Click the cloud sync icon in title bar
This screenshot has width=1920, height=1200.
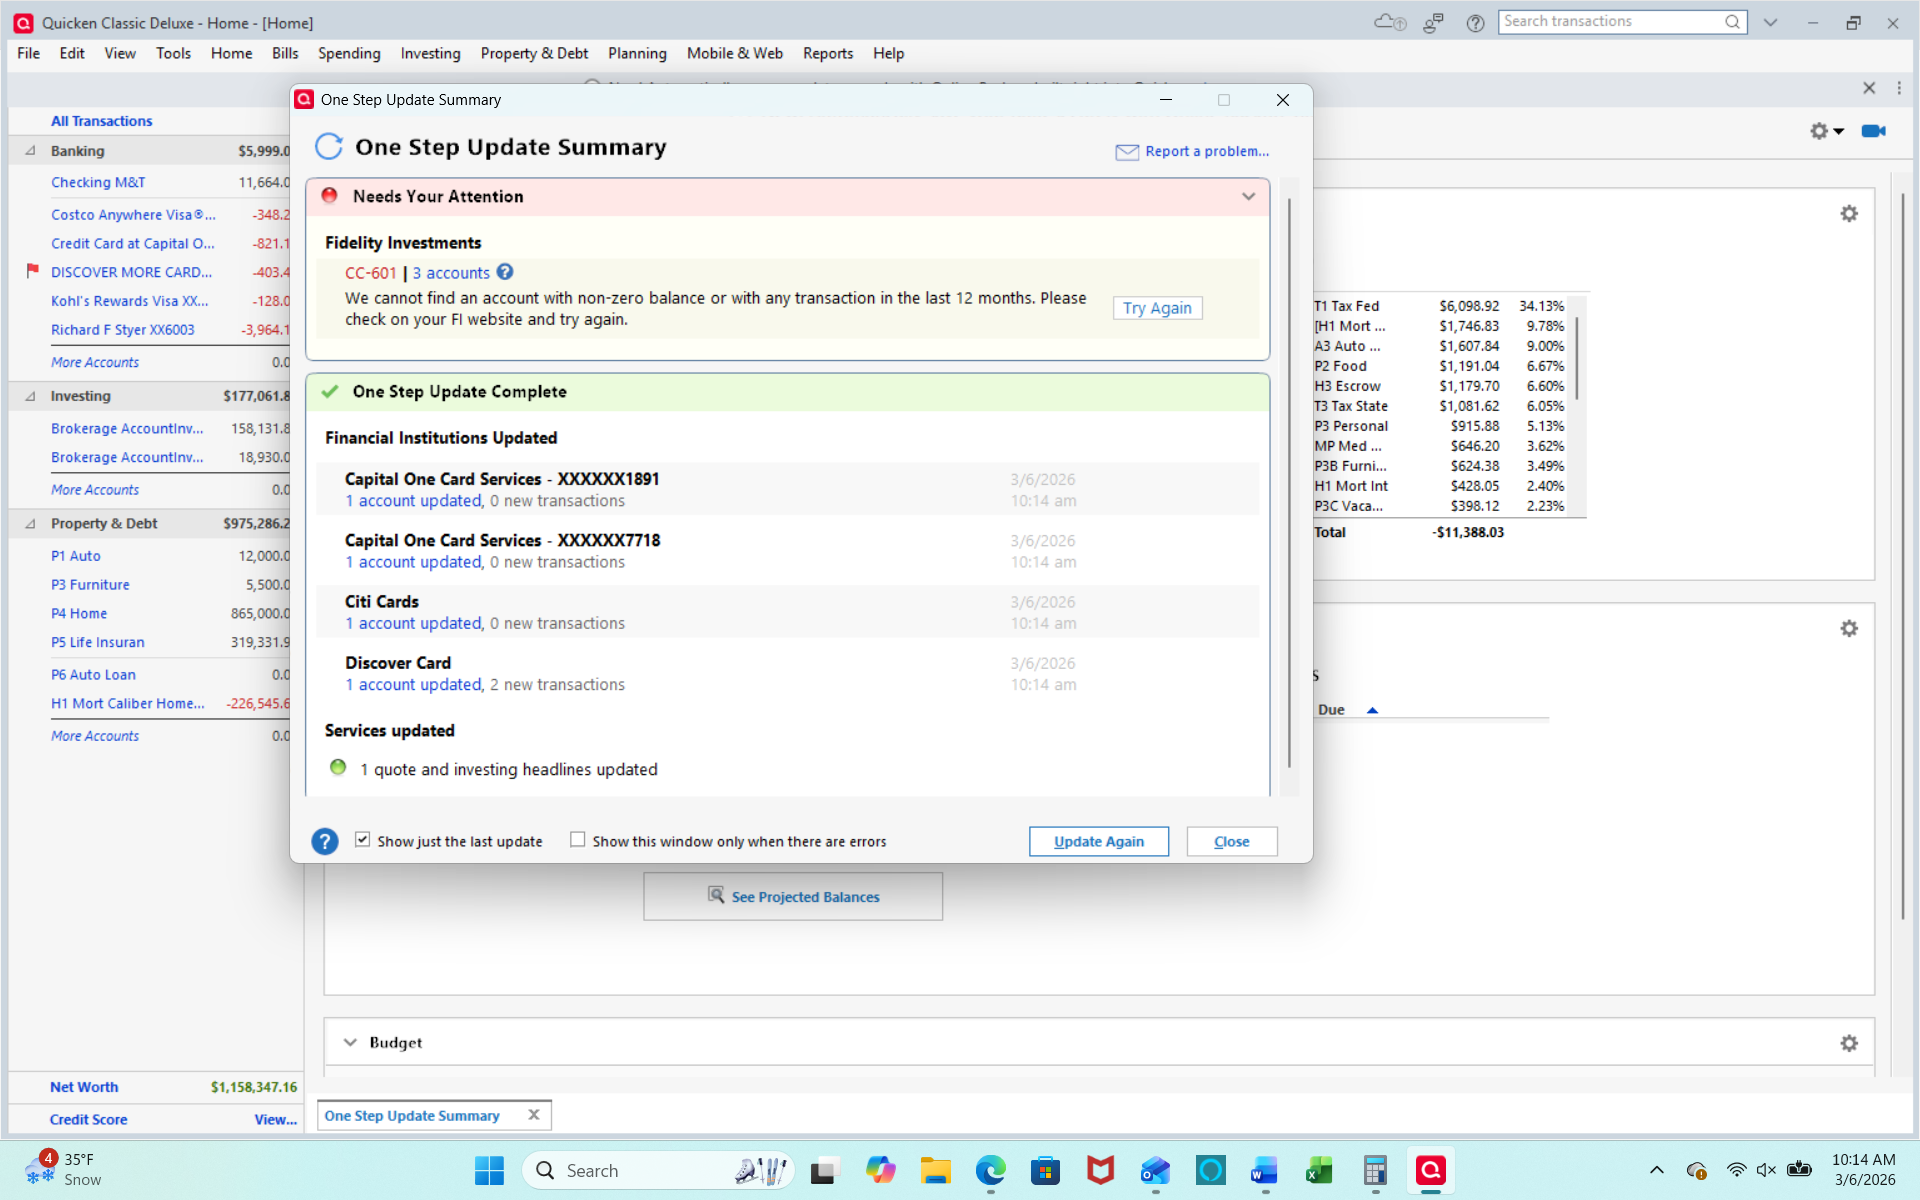[1389, 22]
